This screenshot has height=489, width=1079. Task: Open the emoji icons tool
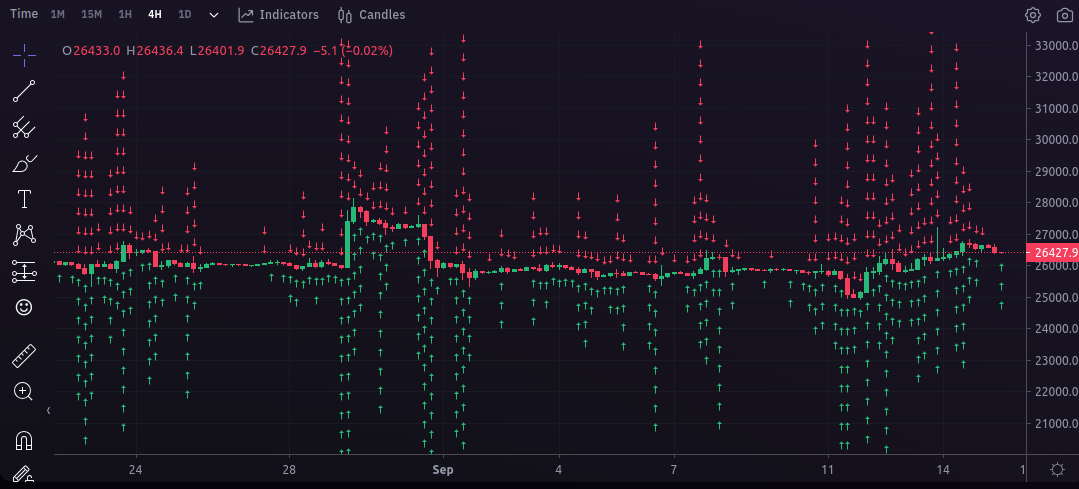[x=24, y=307]
